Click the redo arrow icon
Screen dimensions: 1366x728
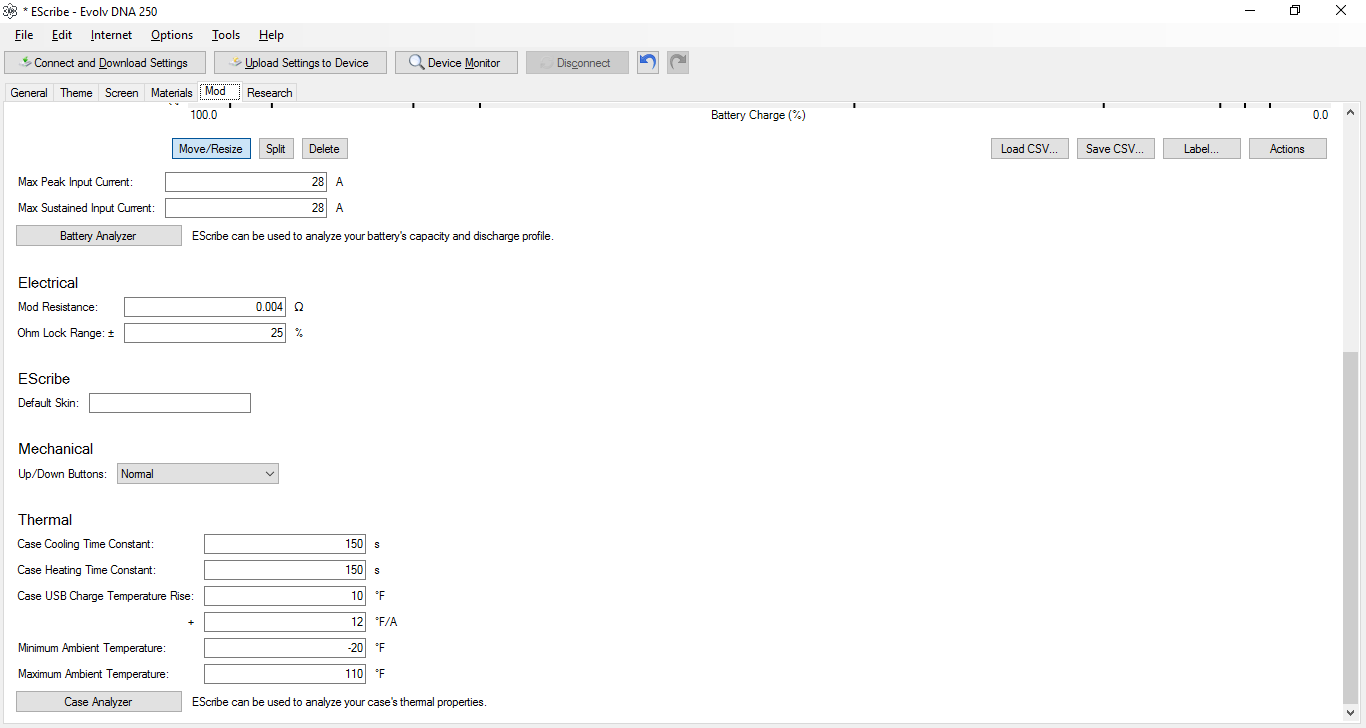point(678,63)
